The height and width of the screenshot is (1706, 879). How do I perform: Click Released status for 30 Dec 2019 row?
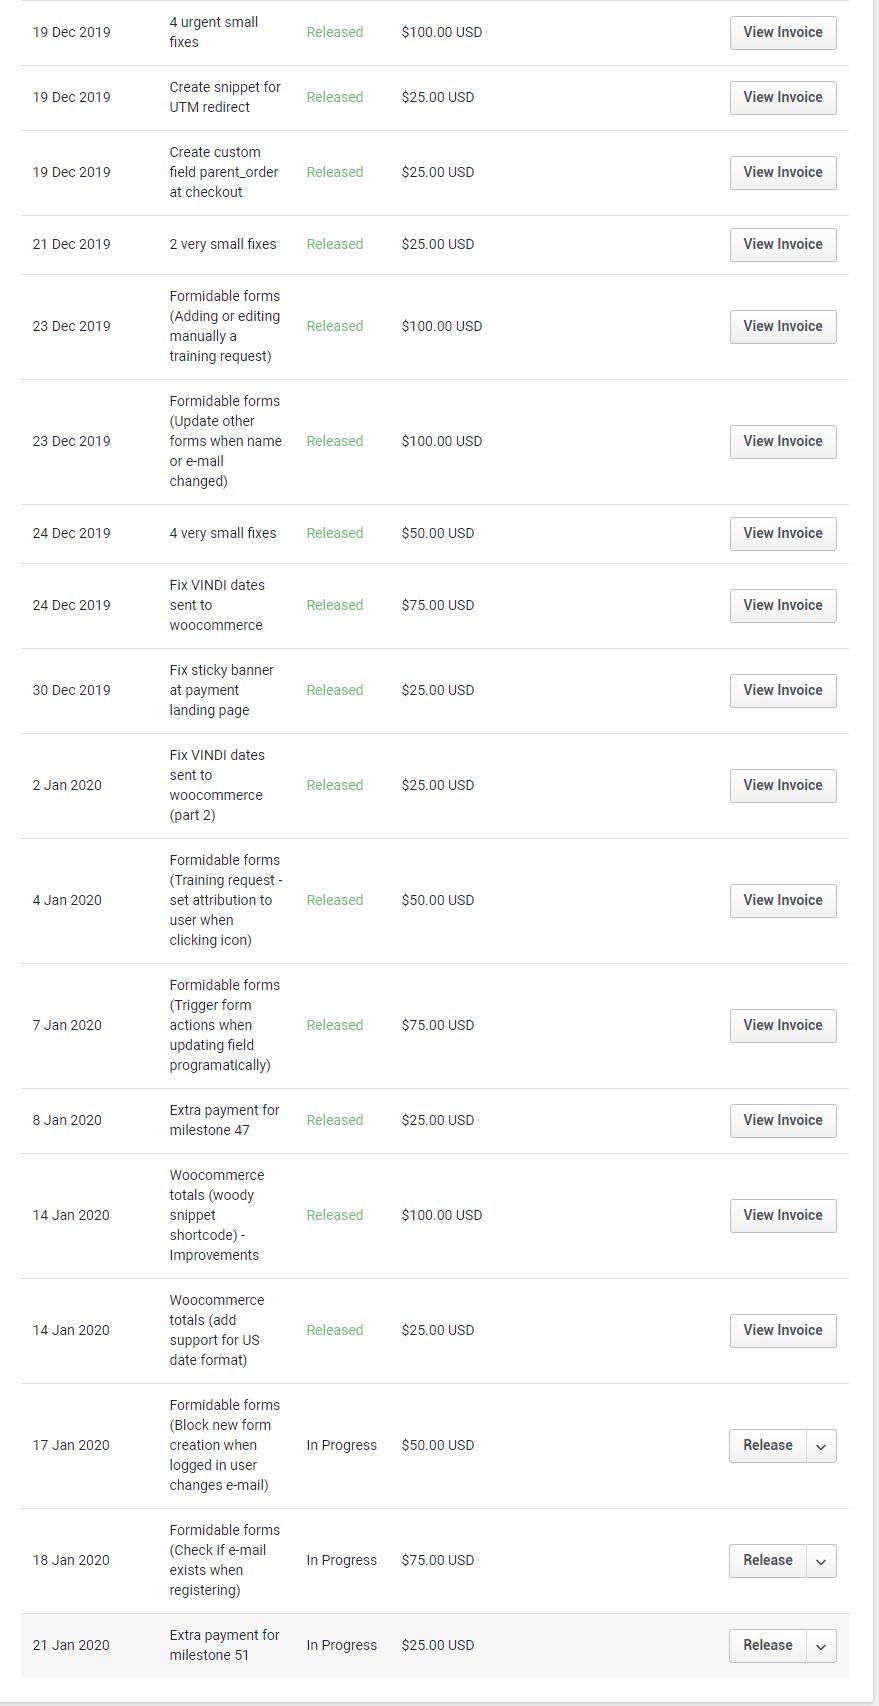click(334, 691)
